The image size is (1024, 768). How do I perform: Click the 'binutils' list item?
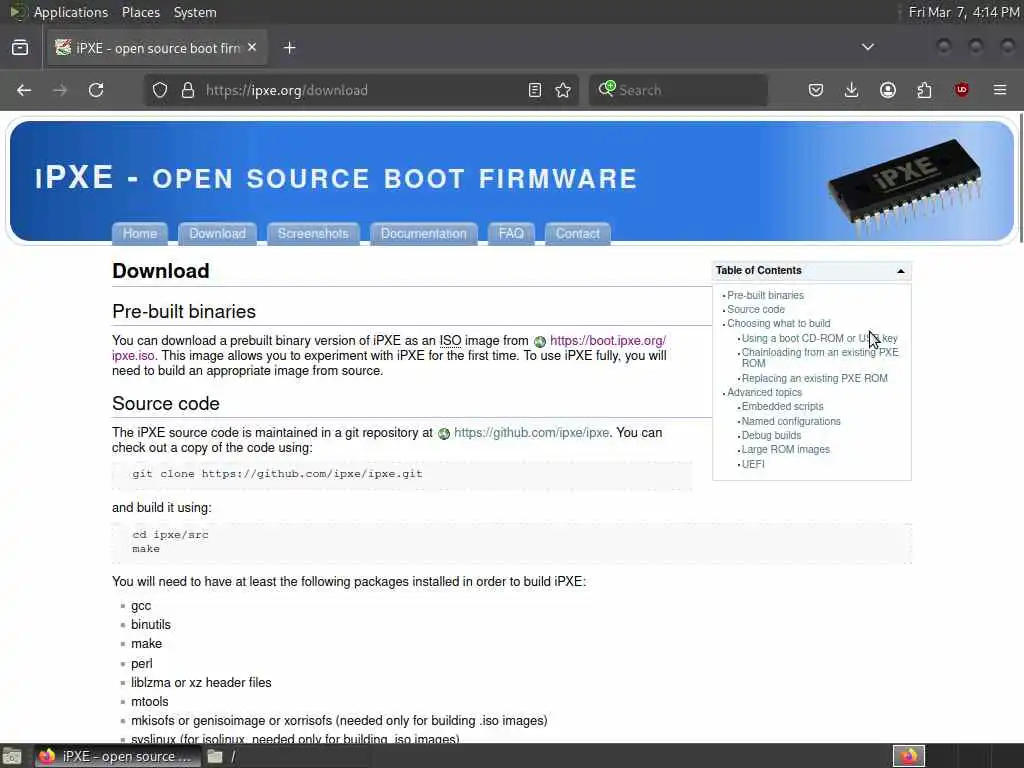(x=151, y=625)
